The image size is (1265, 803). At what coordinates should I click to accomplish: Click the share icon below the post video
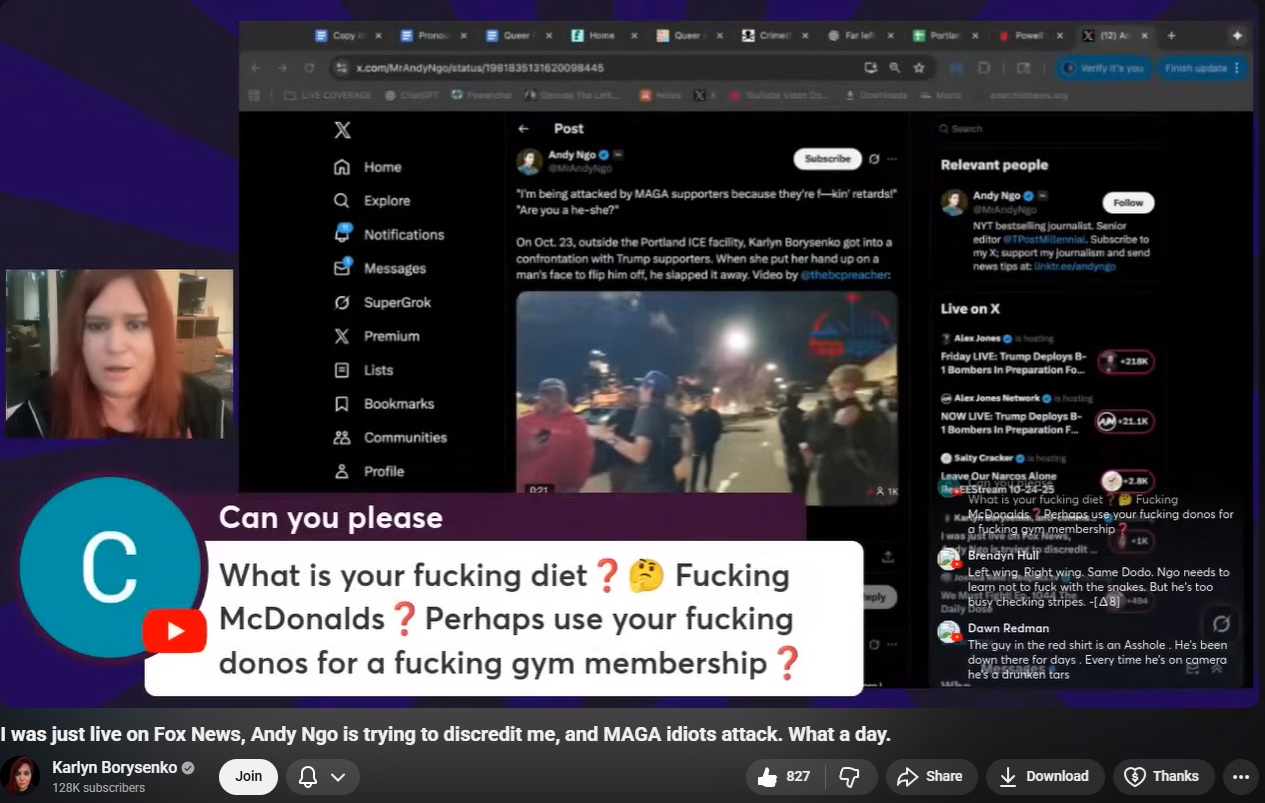887,557
